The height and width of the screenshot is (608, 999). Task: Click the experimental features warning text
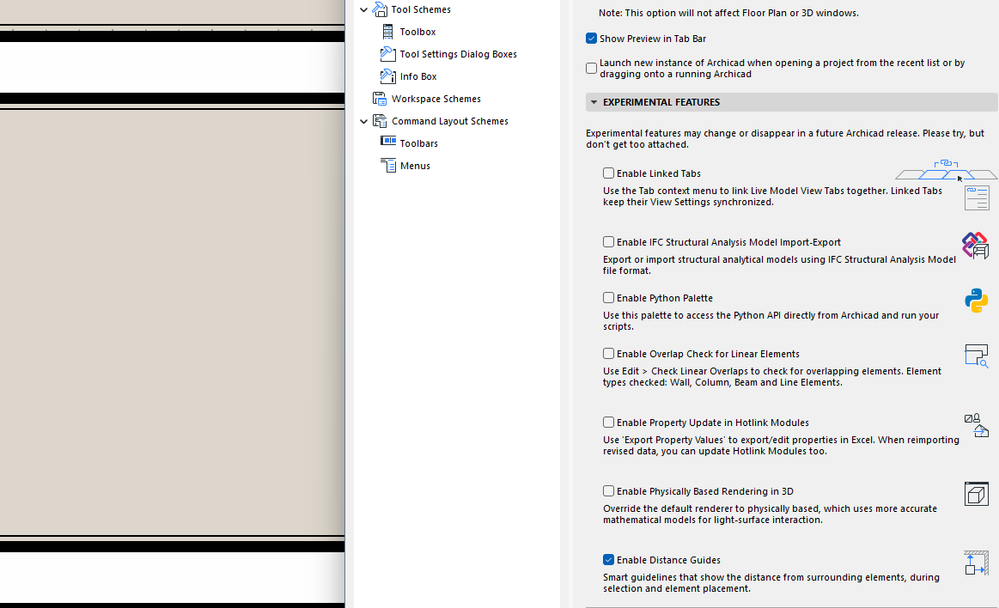[x=785, y=139]
